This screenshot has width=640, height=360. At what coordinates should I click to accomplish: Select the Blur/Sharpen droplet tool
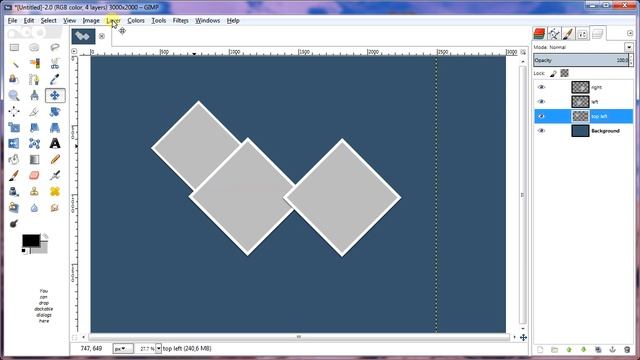[34, 207]
